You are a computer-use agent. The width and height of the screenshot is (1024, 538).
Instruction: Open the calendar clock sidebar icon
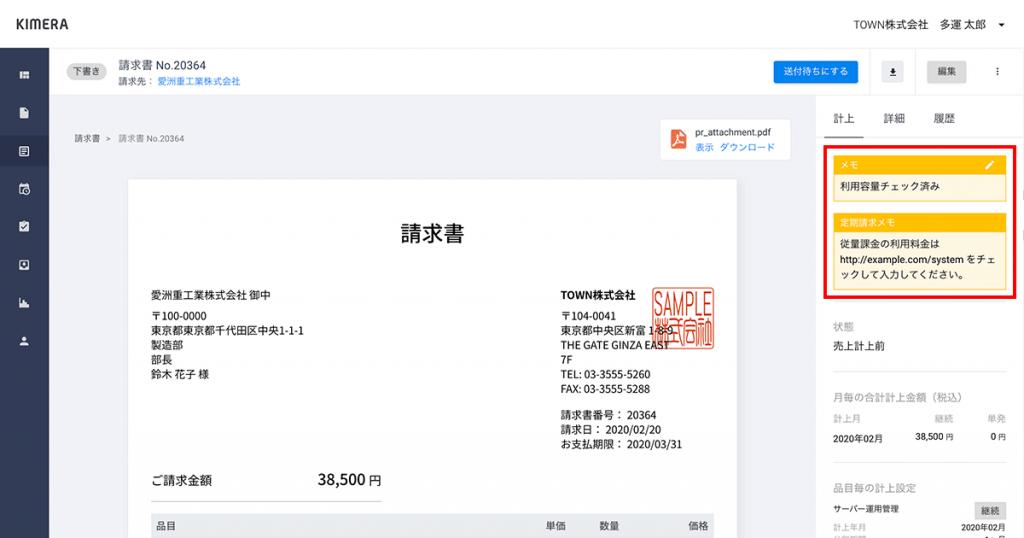pos(24,189)
